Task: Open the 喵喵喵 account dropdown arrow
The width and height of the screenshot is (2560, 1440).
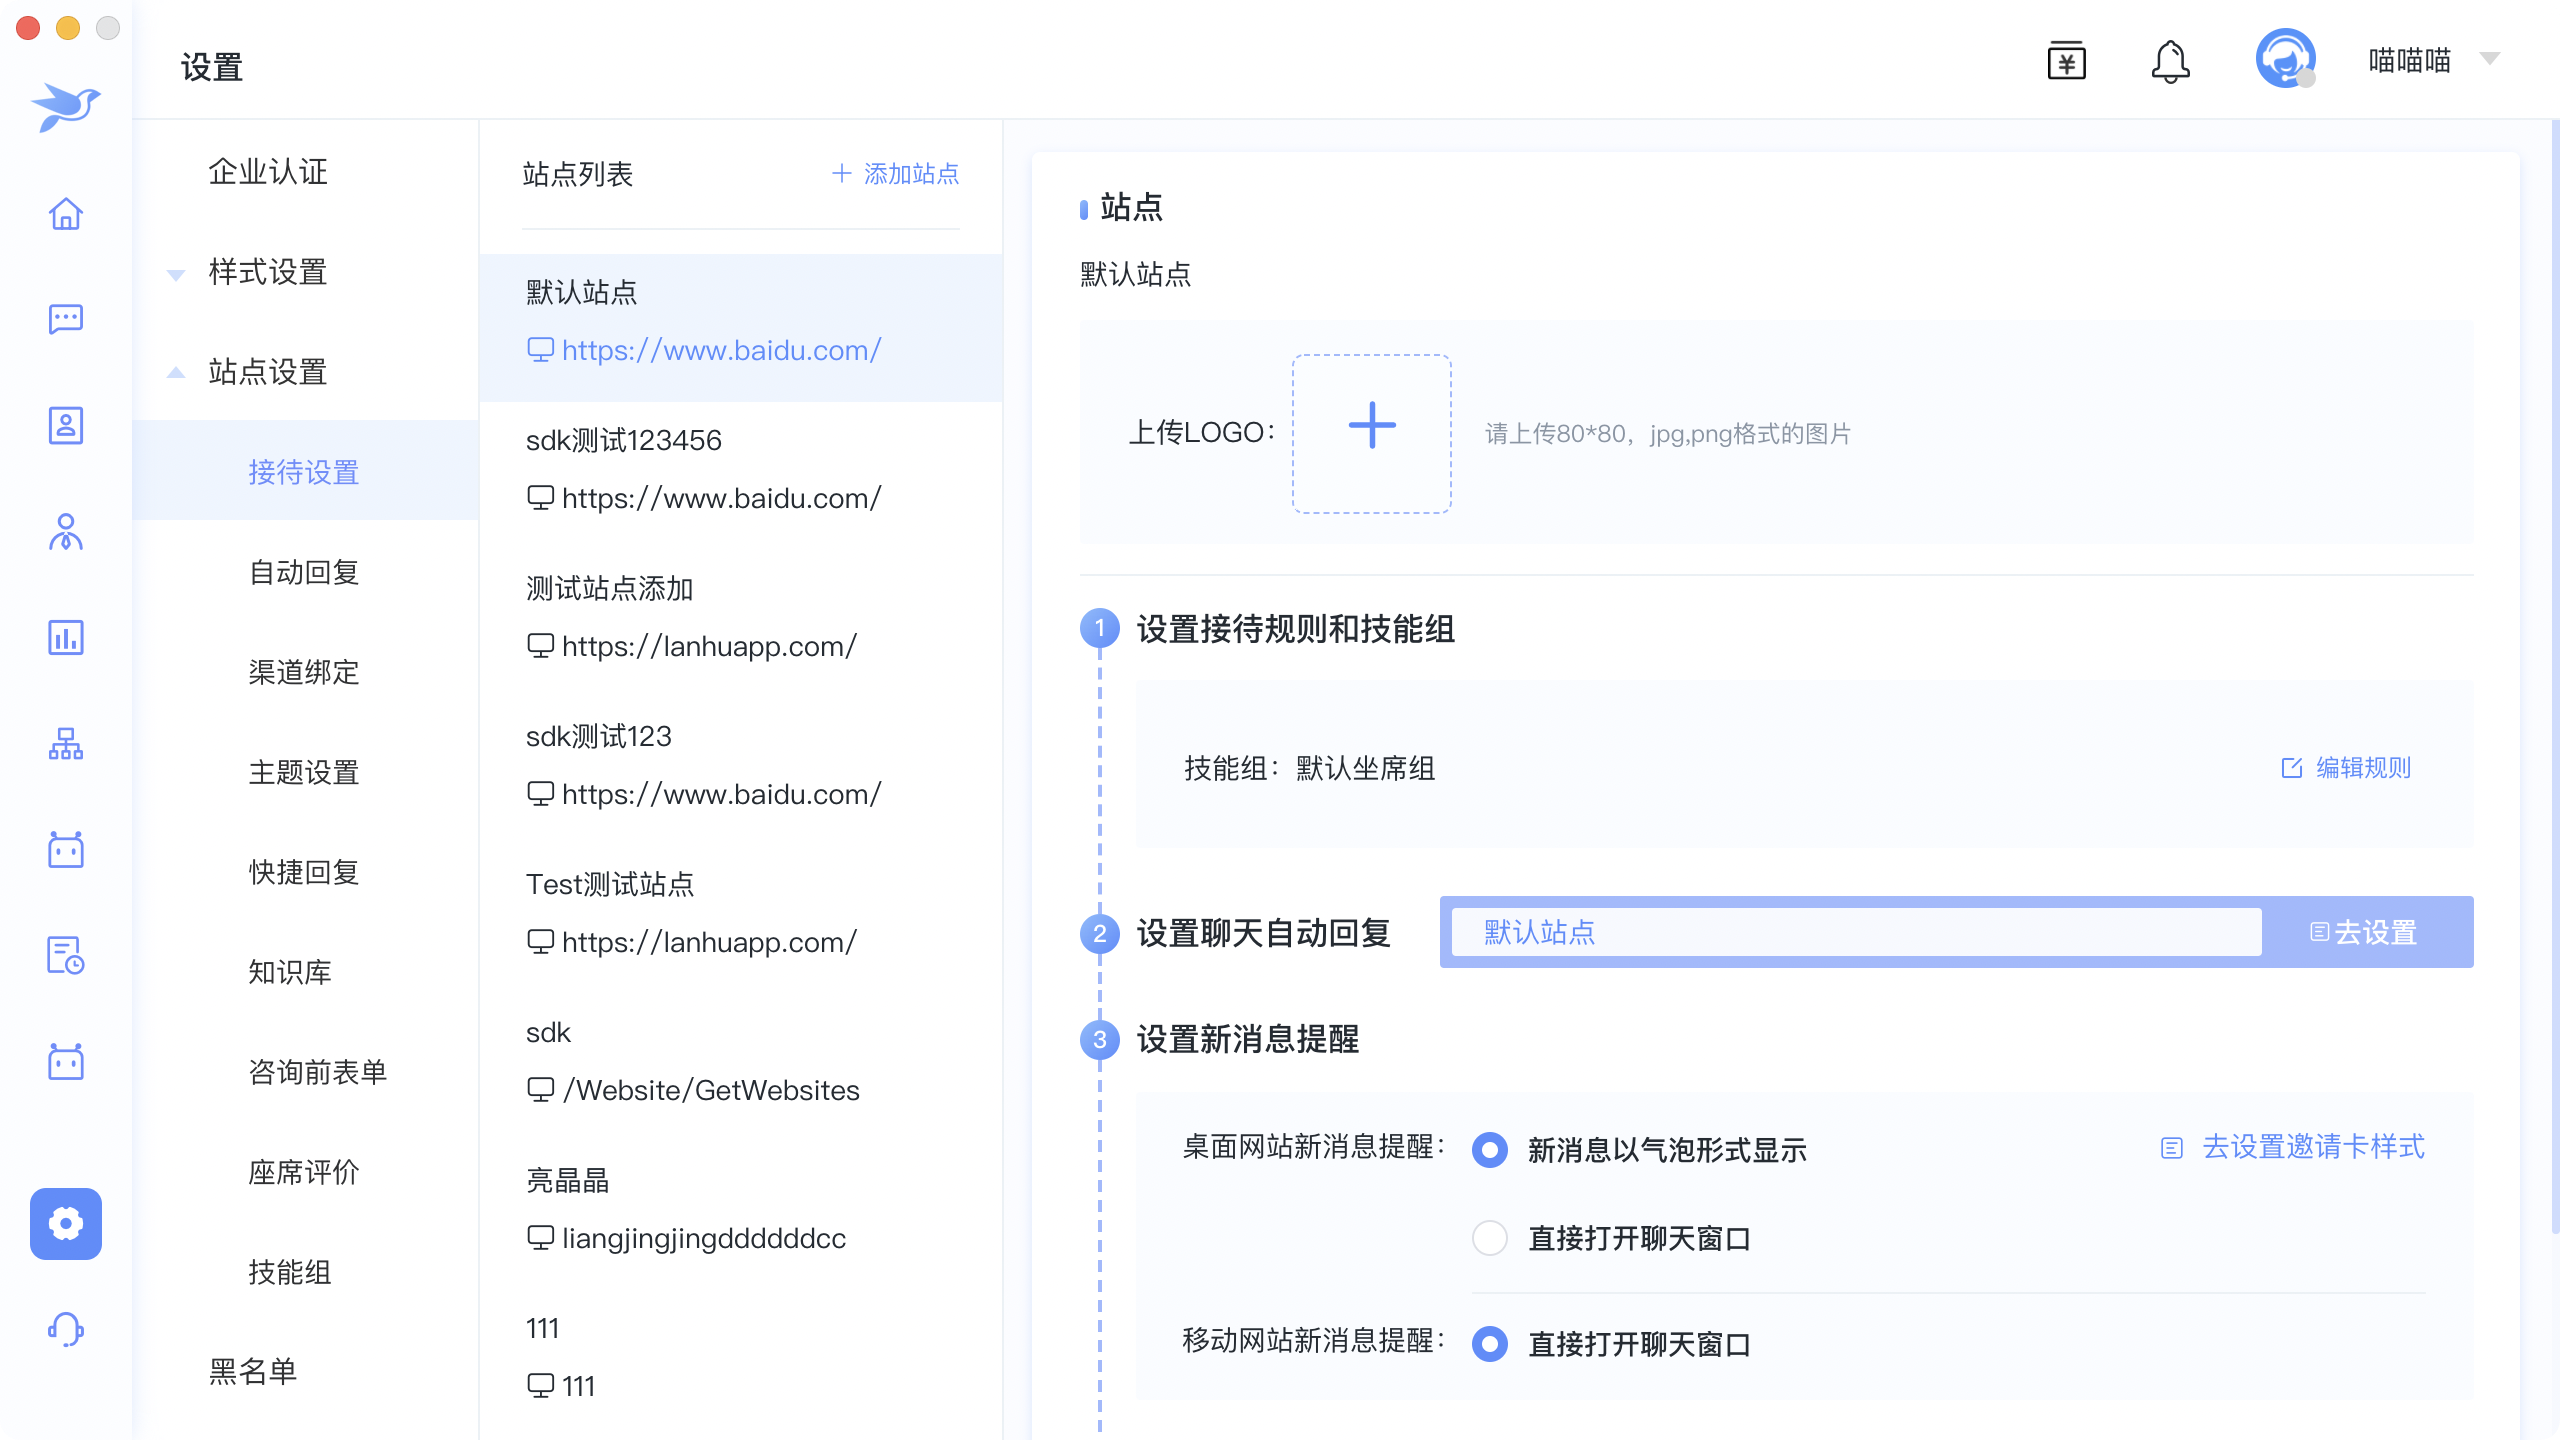Action: pyautogui.click(x=2490, y=60)
